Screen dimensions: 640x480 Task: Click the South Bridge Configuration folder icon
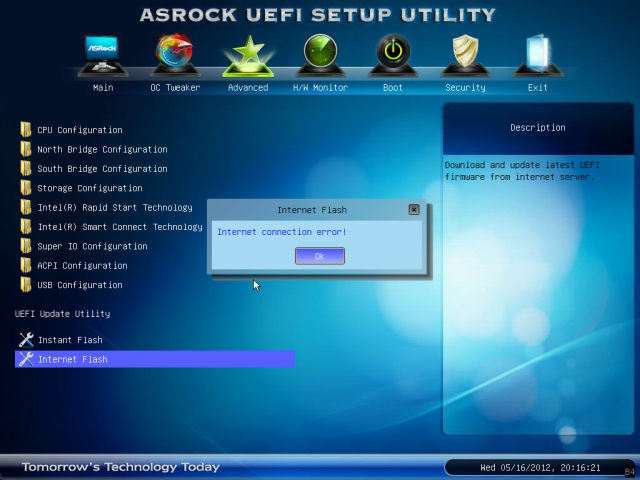[26, 168]
